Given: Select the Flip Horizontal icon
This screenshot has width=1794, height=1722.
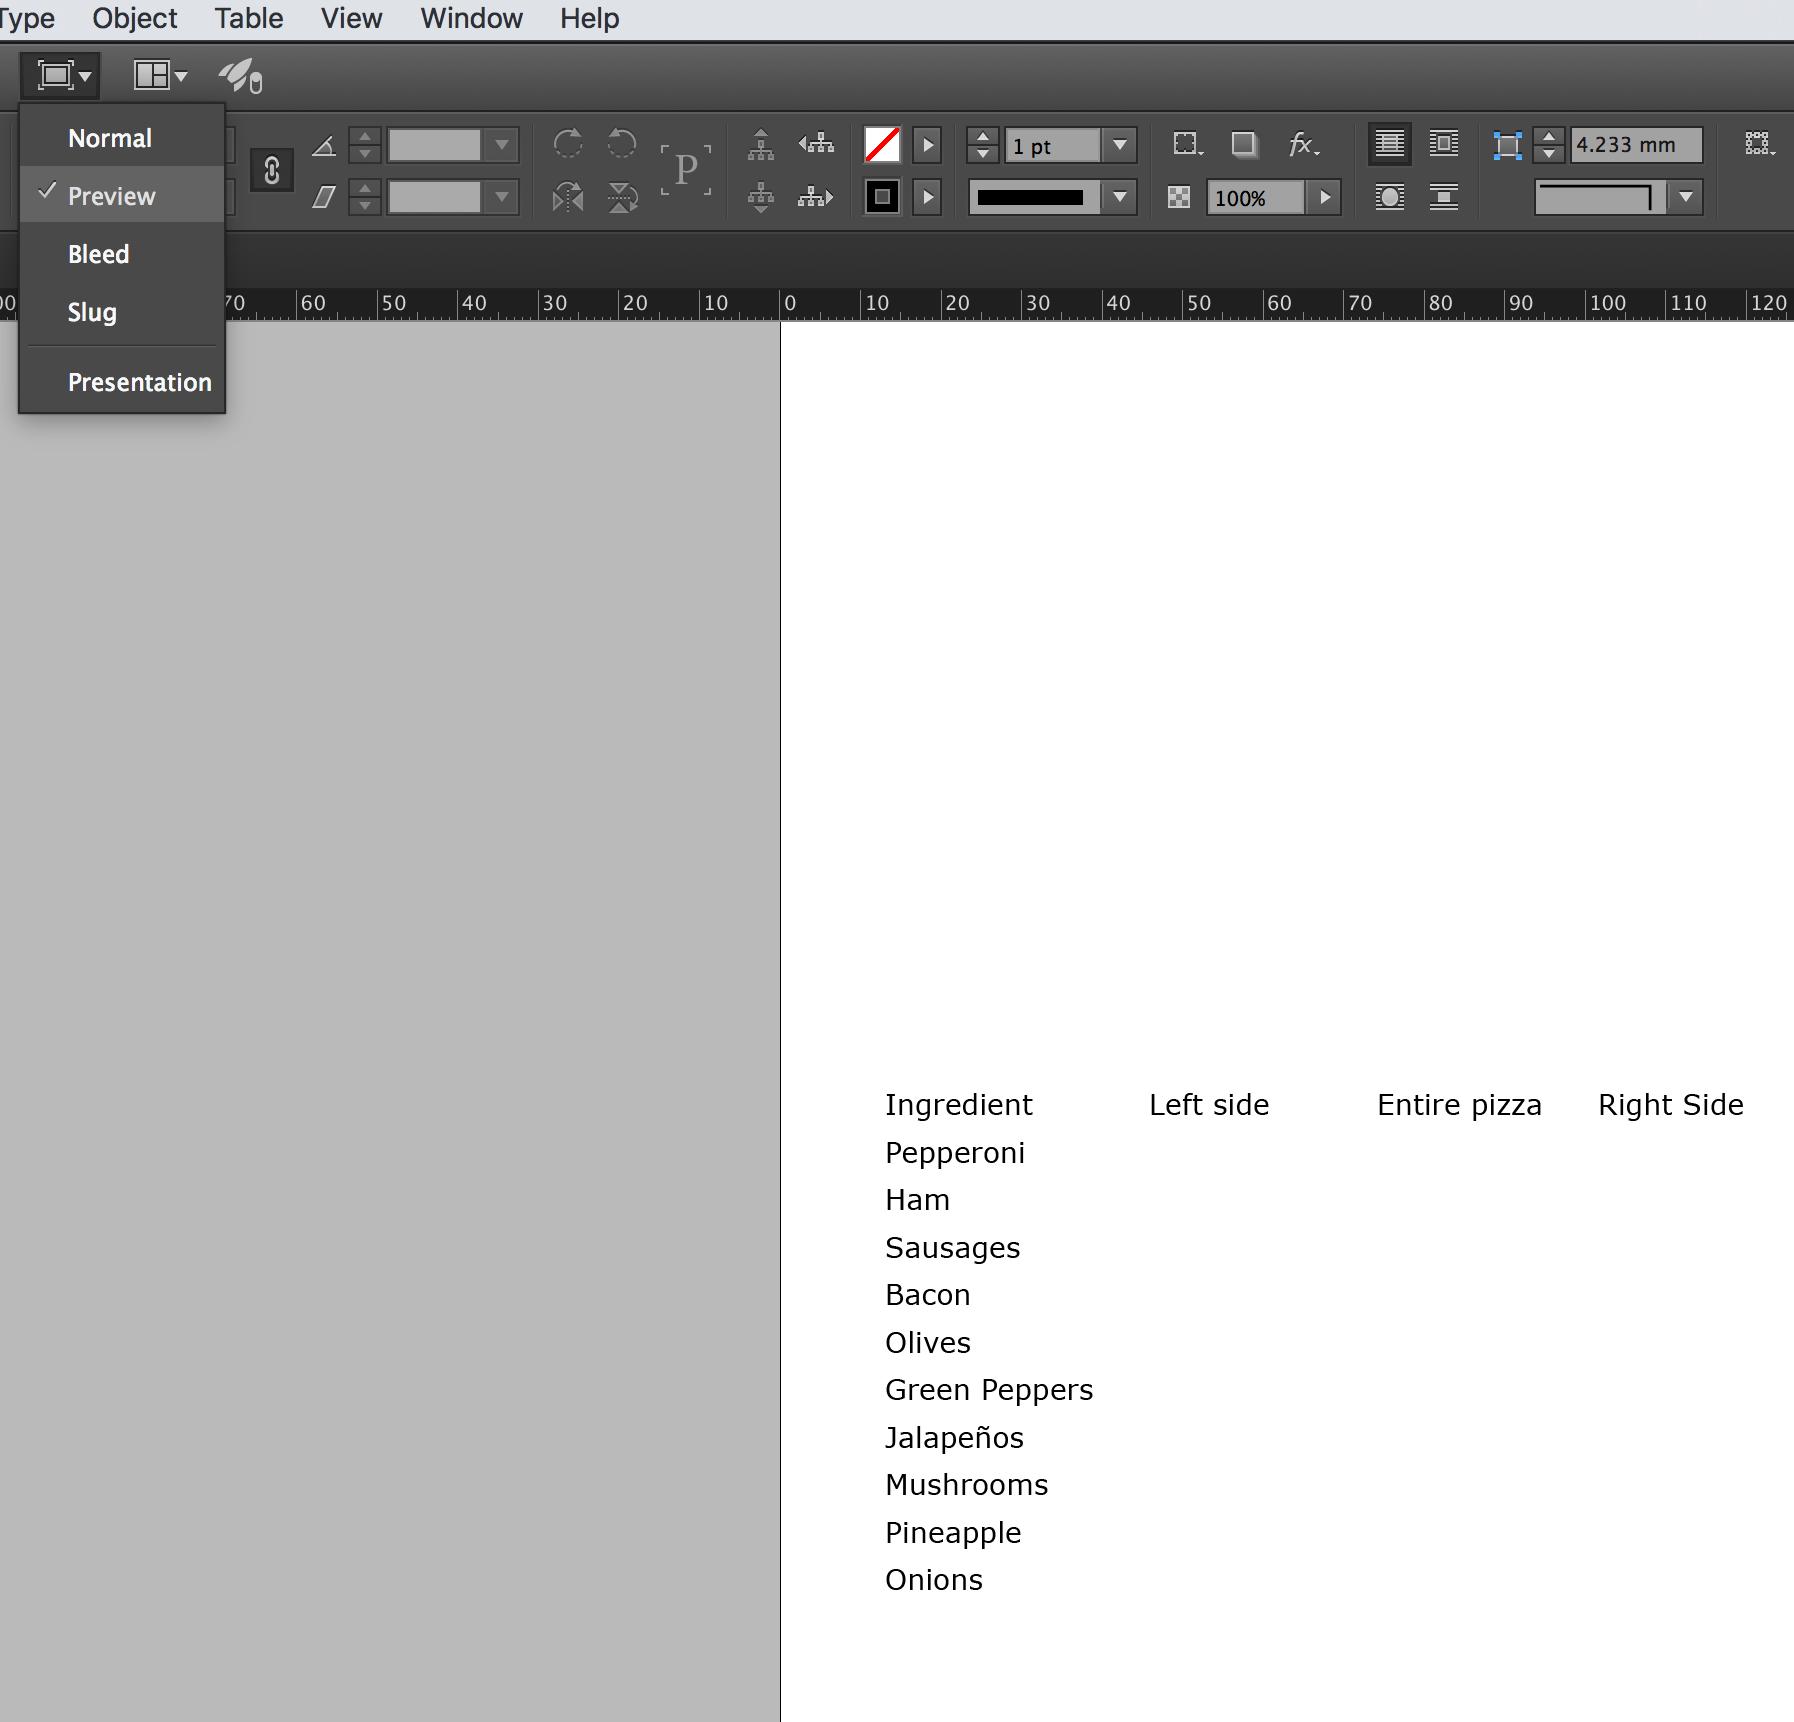Looking at the screenshot, I should click(x=568, y=198).
